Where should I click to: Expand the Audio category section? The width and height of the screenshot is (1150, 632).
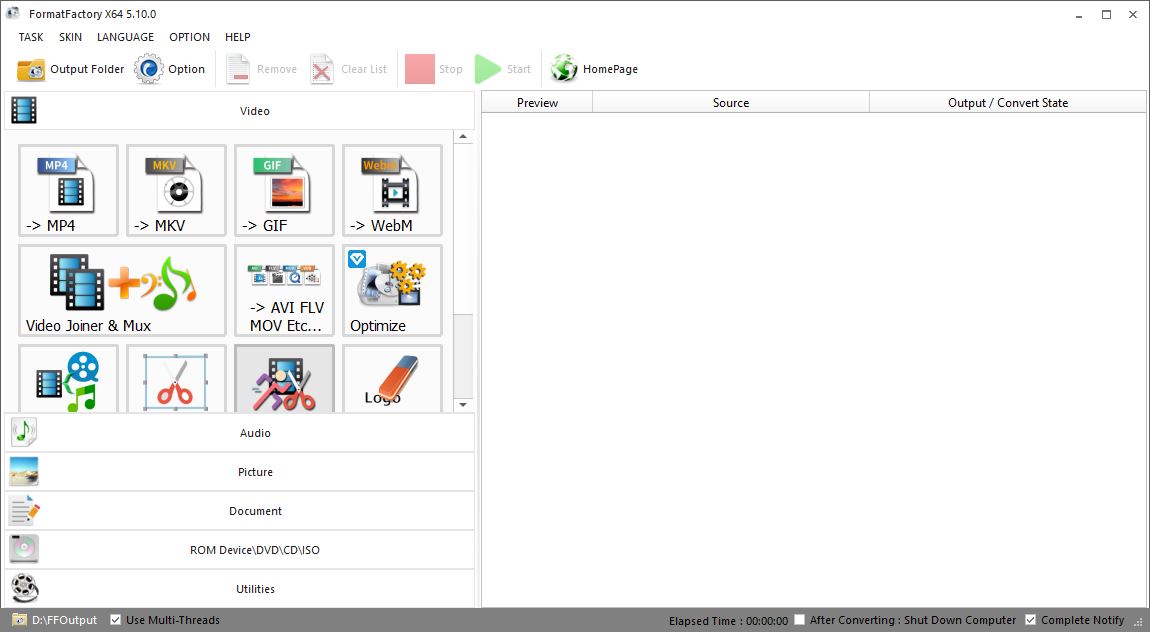coord(240,433)
